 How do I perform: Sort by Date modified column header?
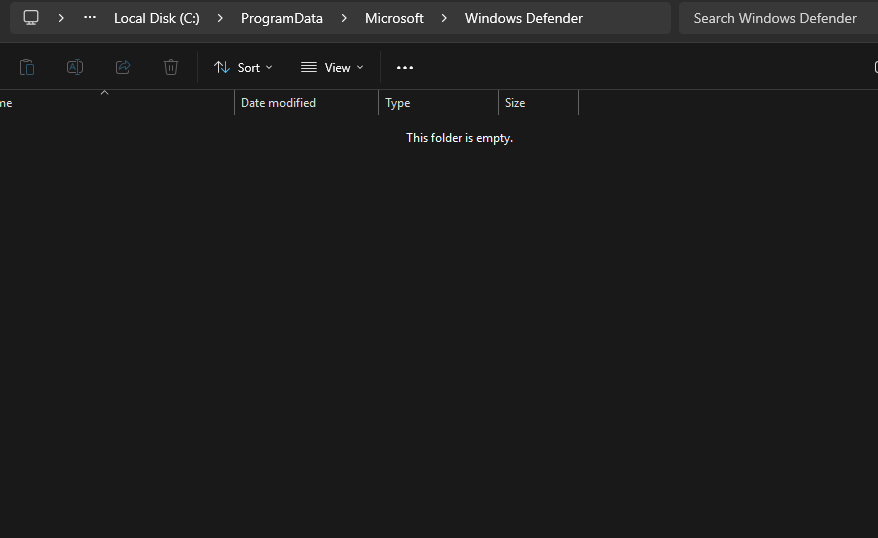pyautogui.click(x=306, y=103)
